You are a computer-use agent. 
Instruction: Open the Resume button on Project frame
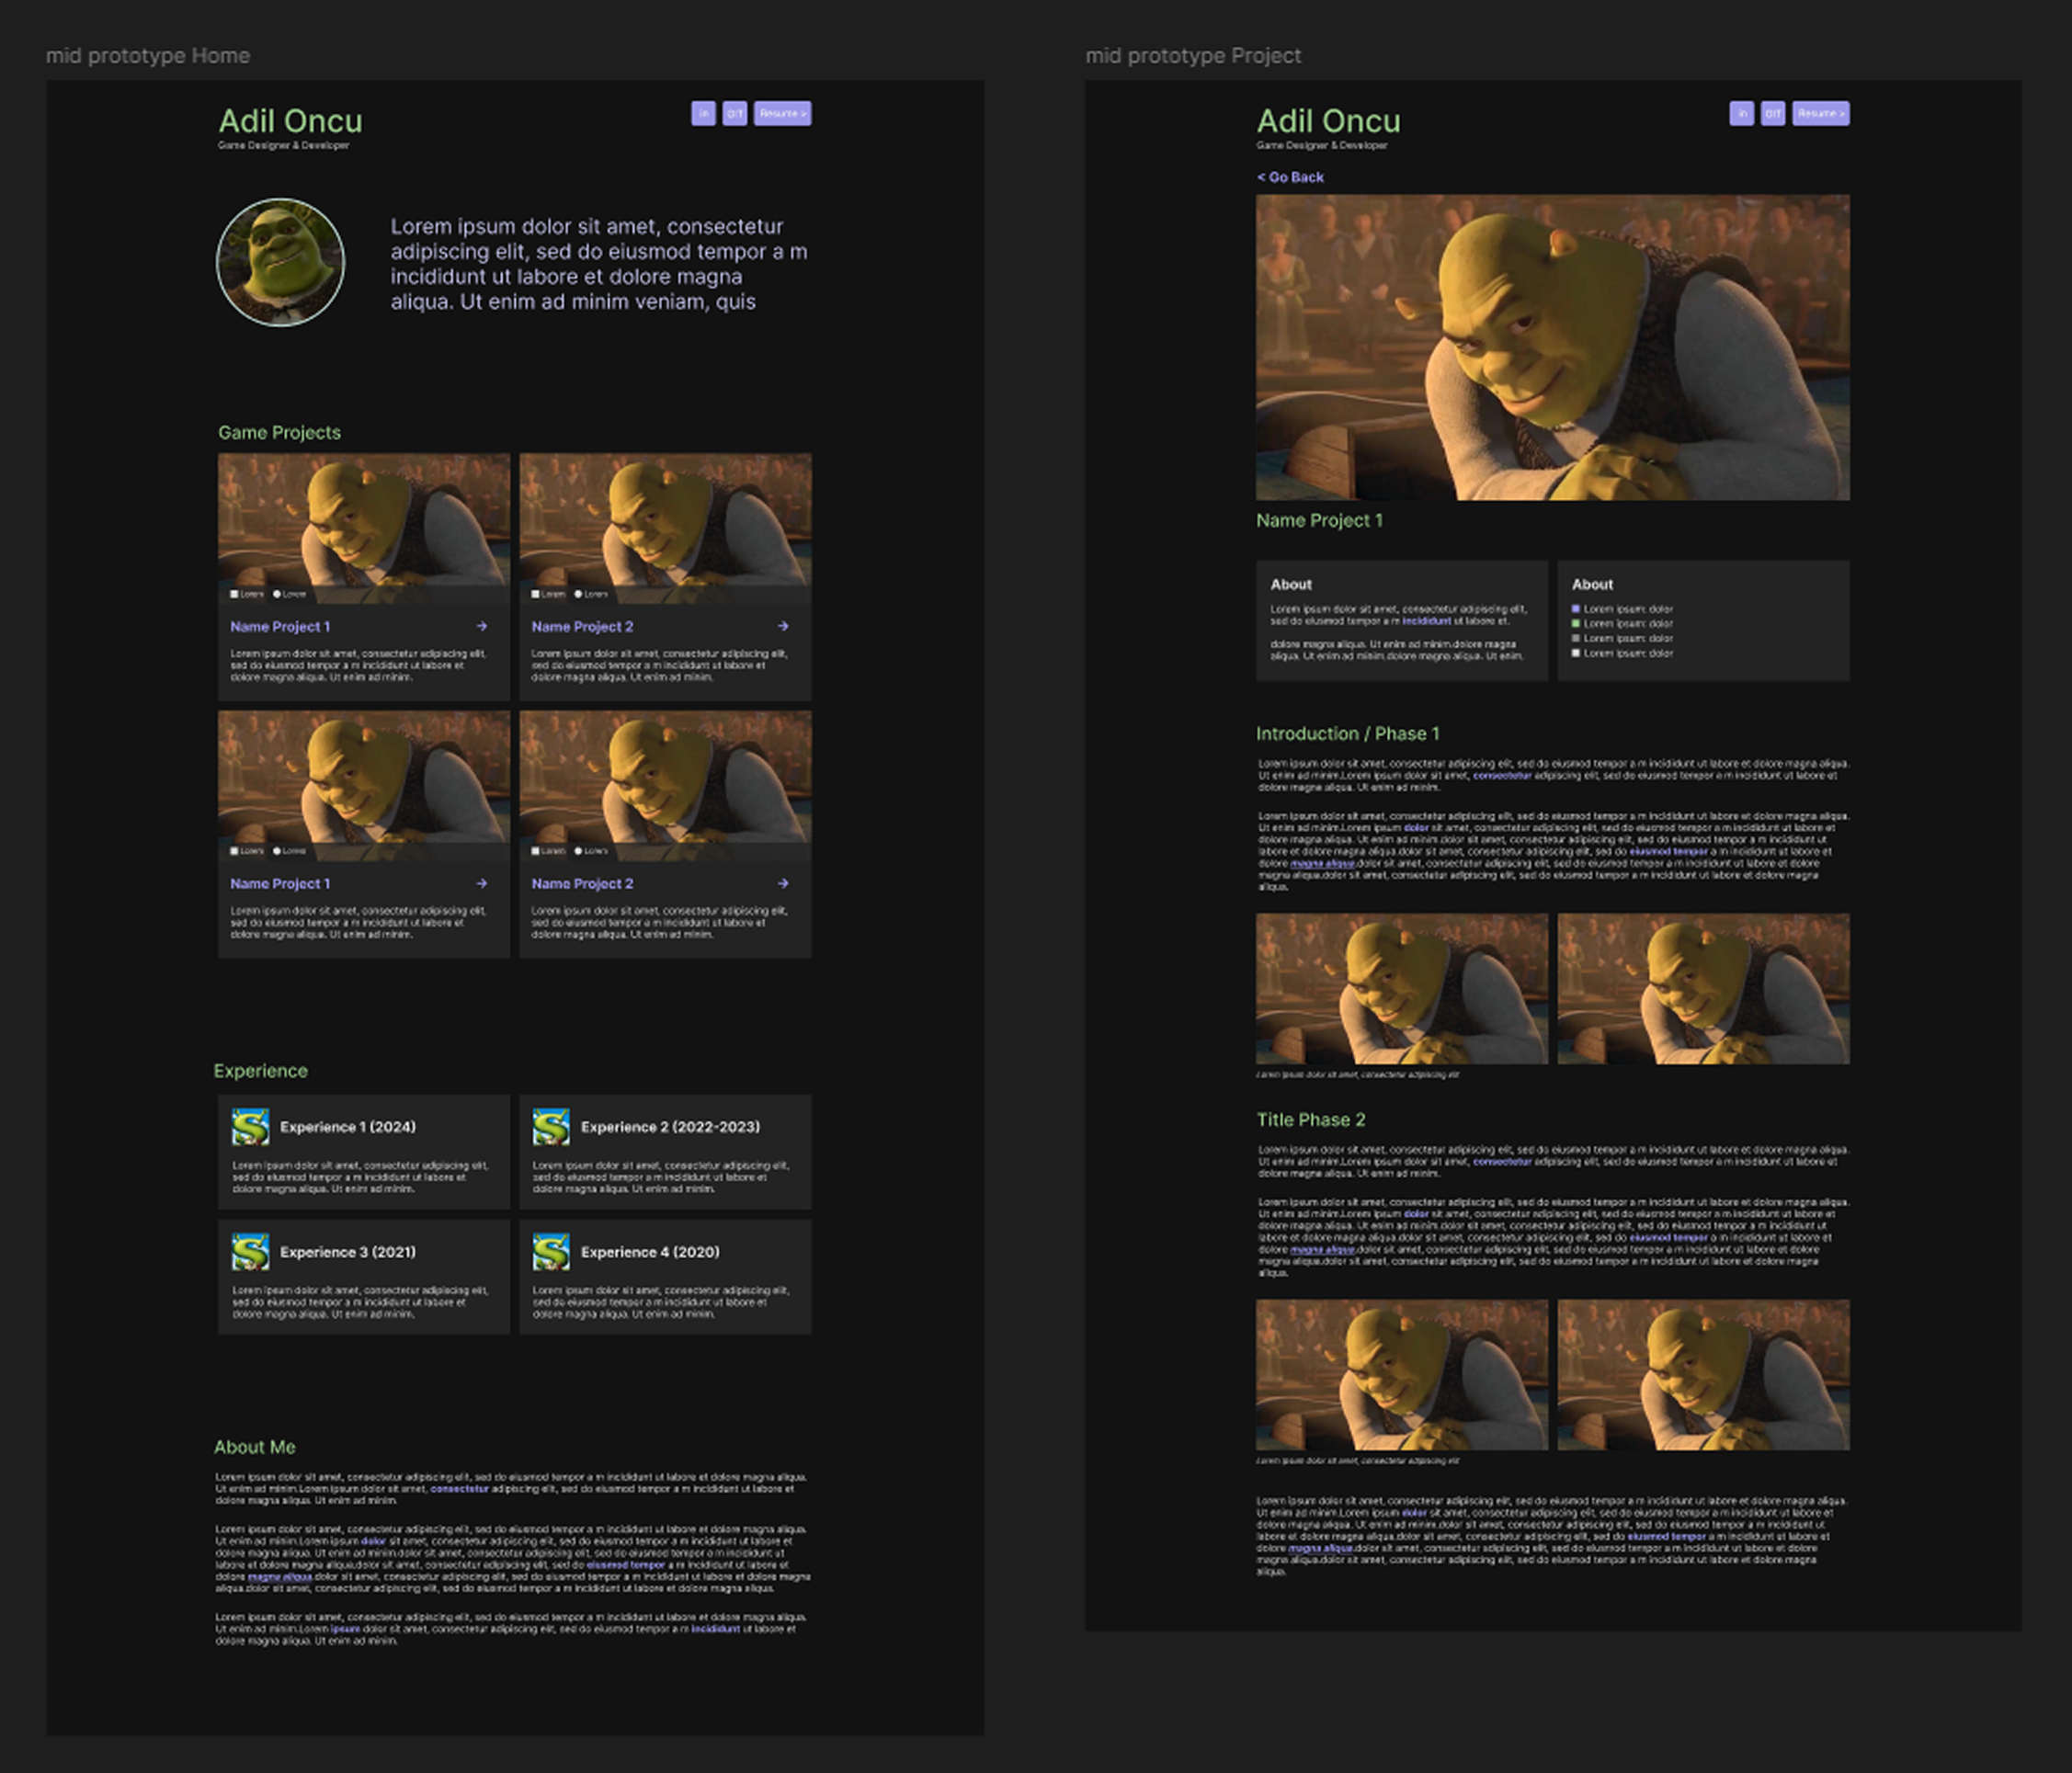tap(1820, 113)
